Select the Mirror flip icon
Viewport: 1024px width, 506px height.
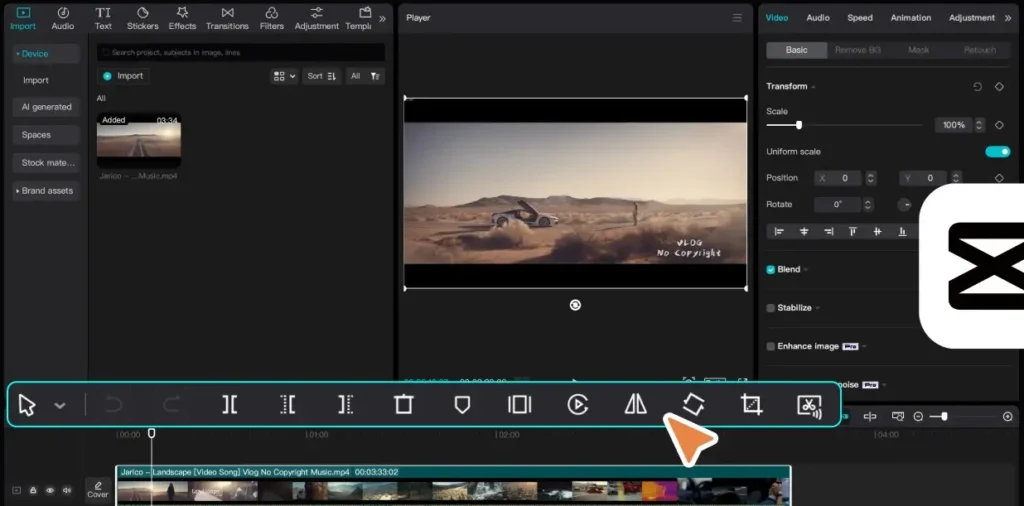635,405
